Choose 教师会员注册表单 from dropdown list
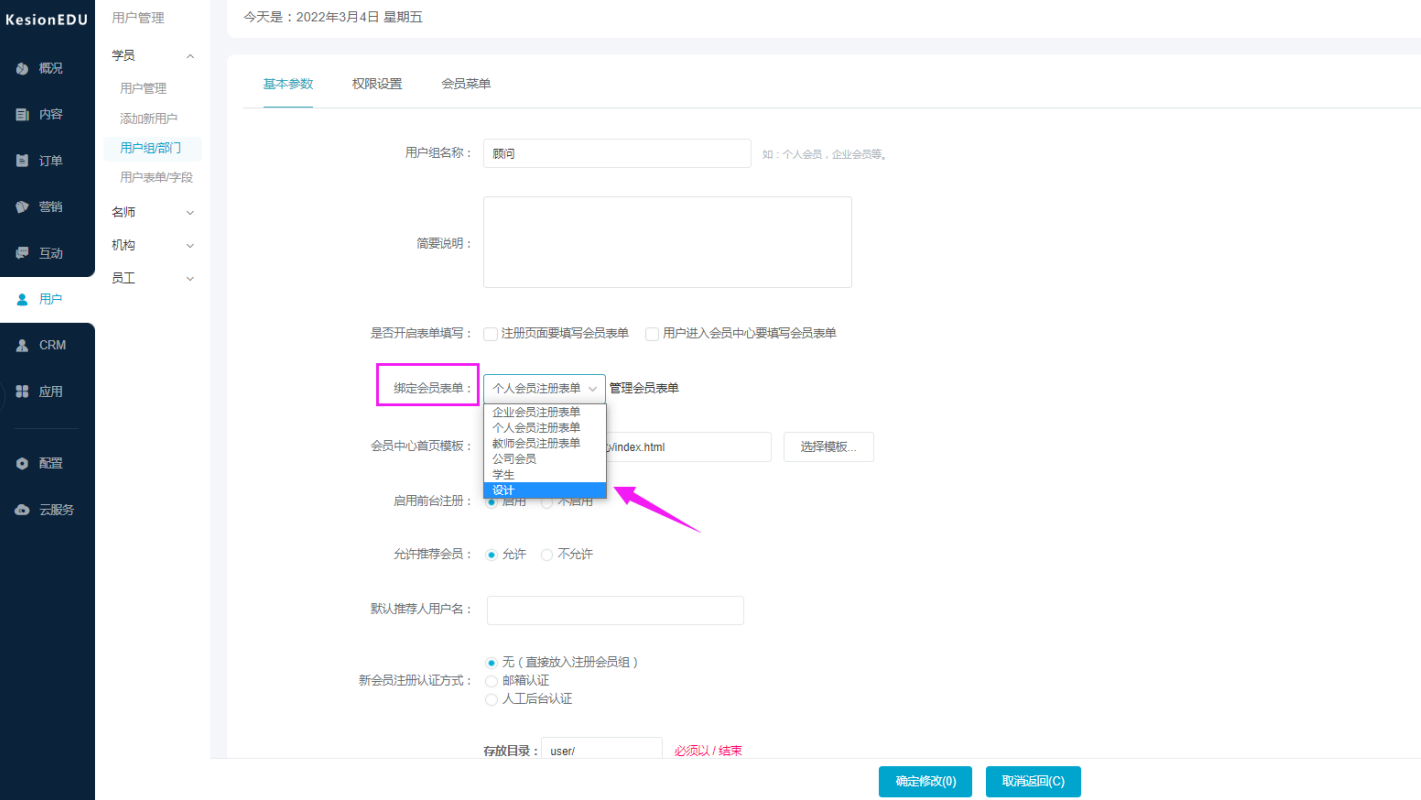Image resolution: width=1421 pixels, height=800 pixels. [x=545, y=443]
